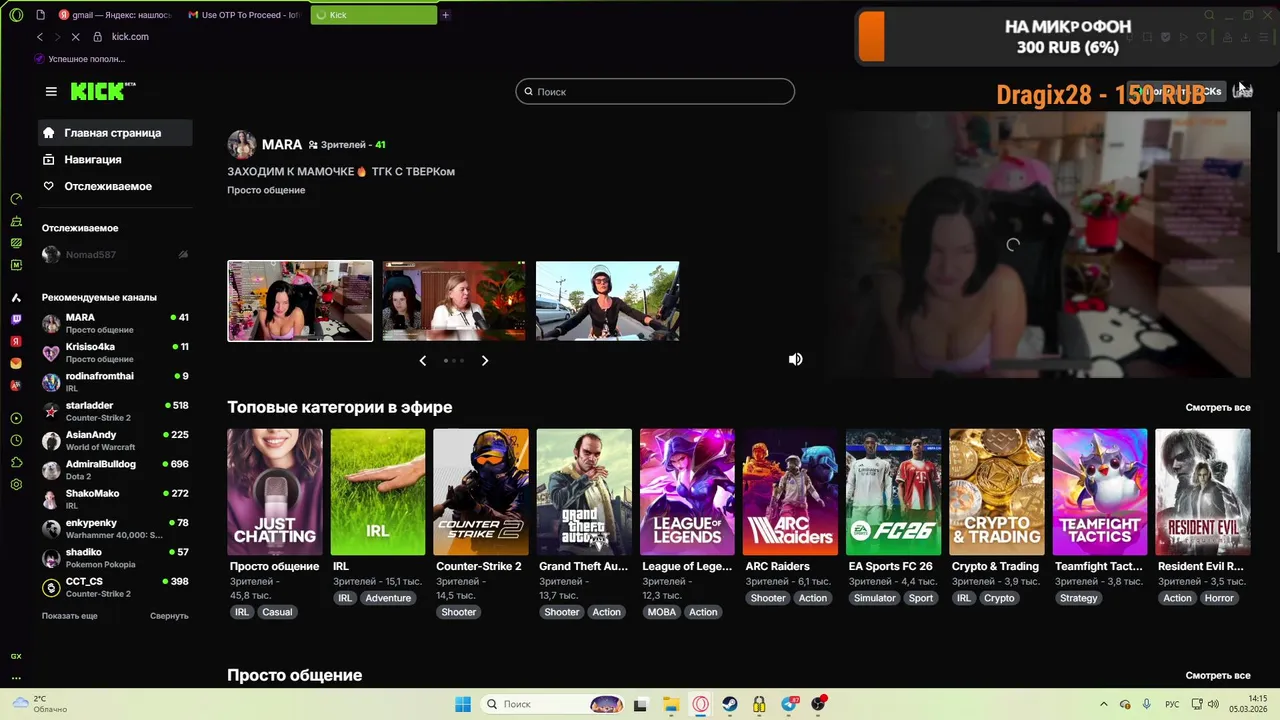Open GX Corner icon at sidebar bottom
Viewport: 1280px width, 720px height.
(16, 656)
